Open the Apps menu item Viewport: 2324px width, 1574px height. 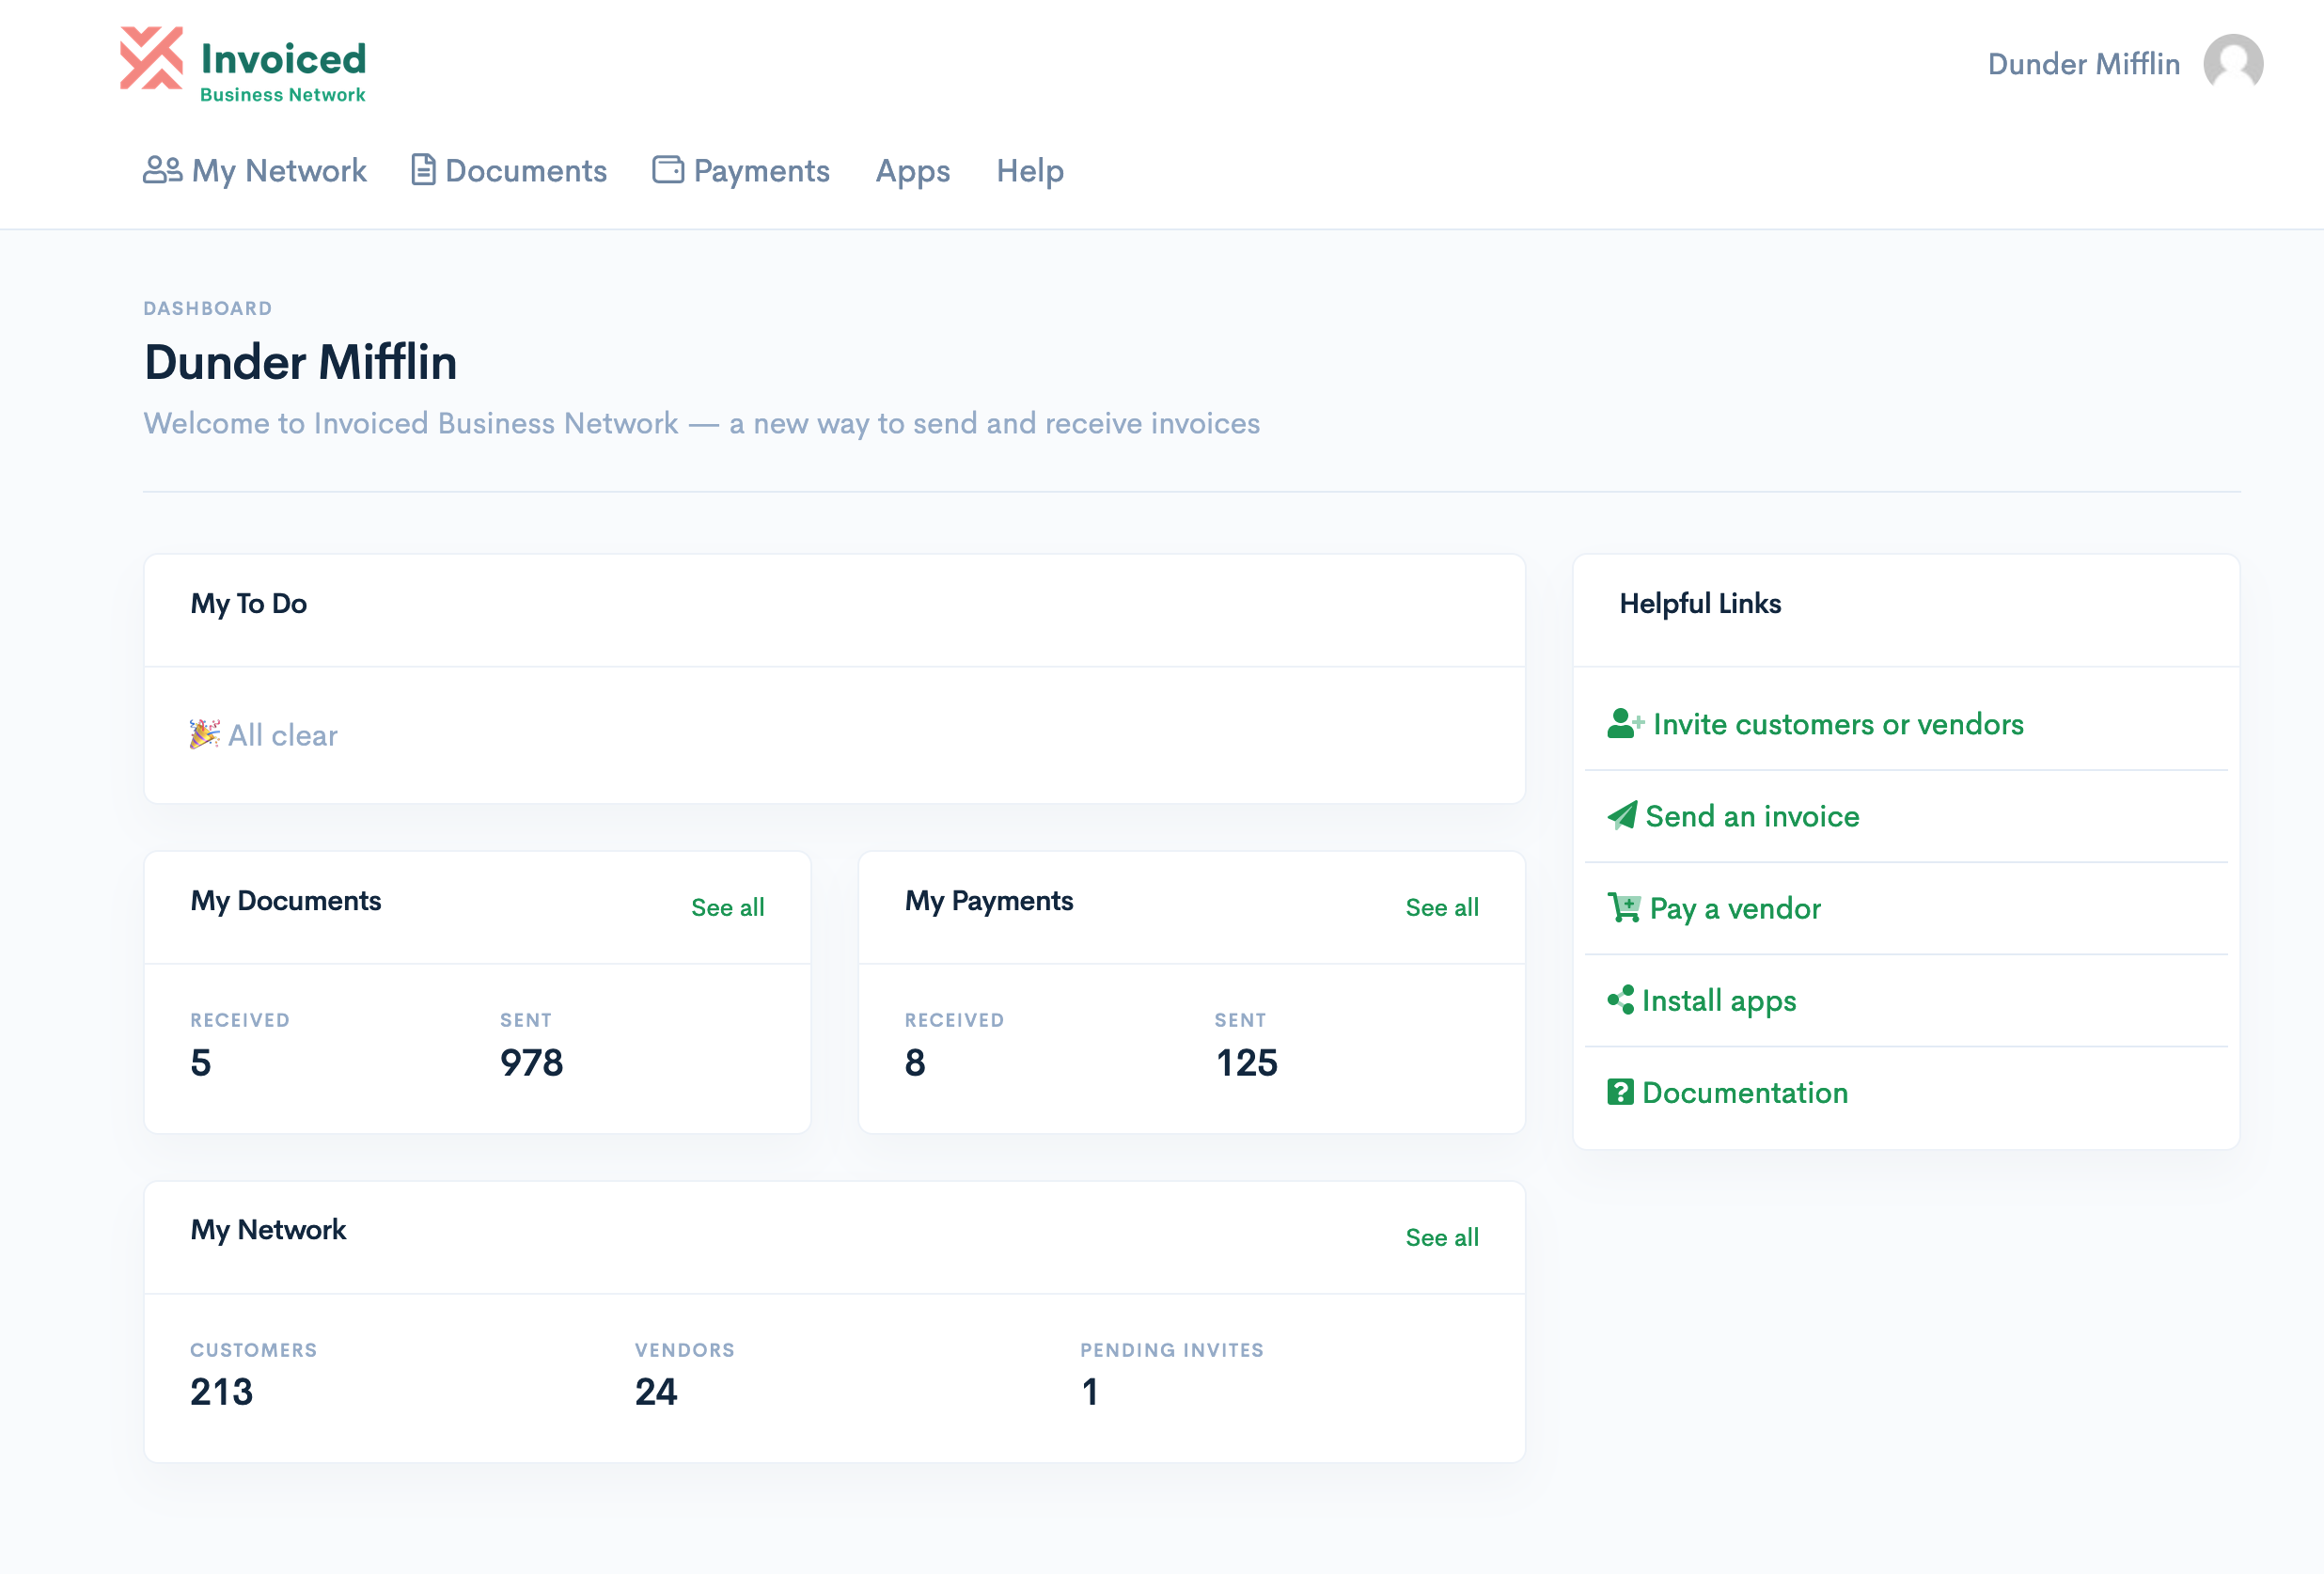pos(912,170)
